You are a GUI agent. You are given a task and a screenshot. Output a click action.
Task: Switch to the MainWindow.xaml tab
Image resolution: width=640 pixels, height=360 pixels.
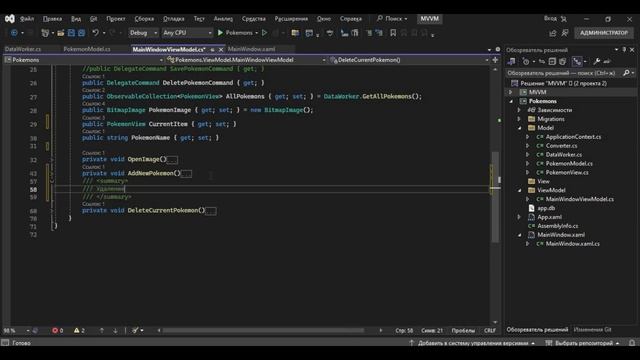251,49
